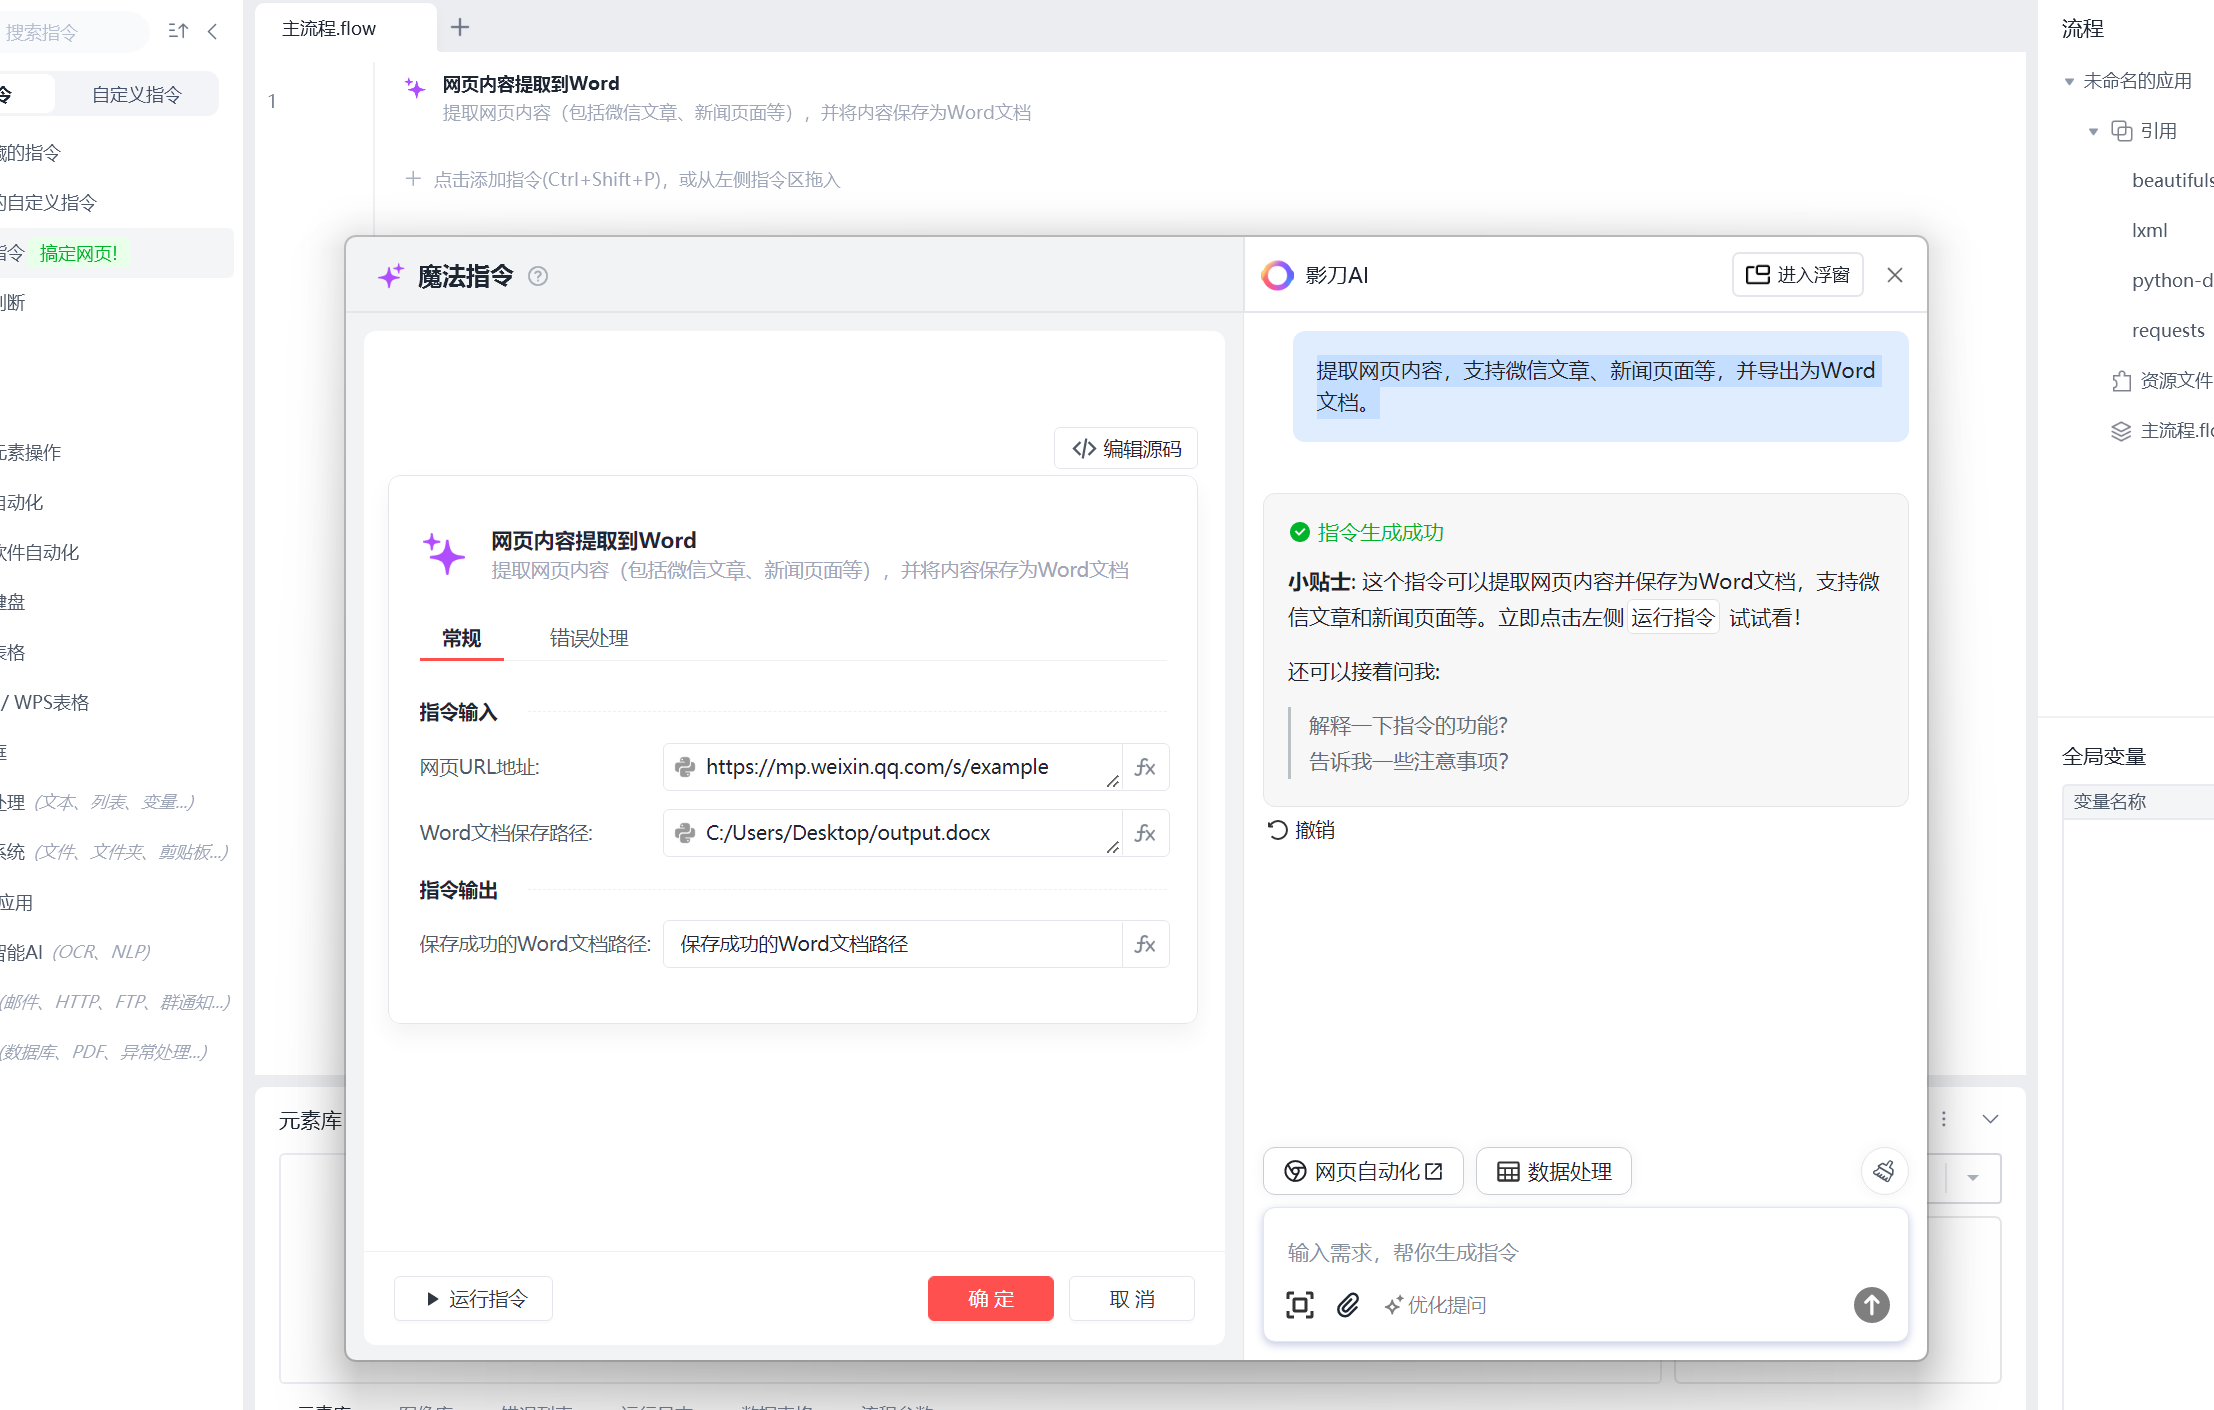Click the paperclip attachment icon
The height and width of the screenshot is (1410, 2214).
(1348, 1304)
